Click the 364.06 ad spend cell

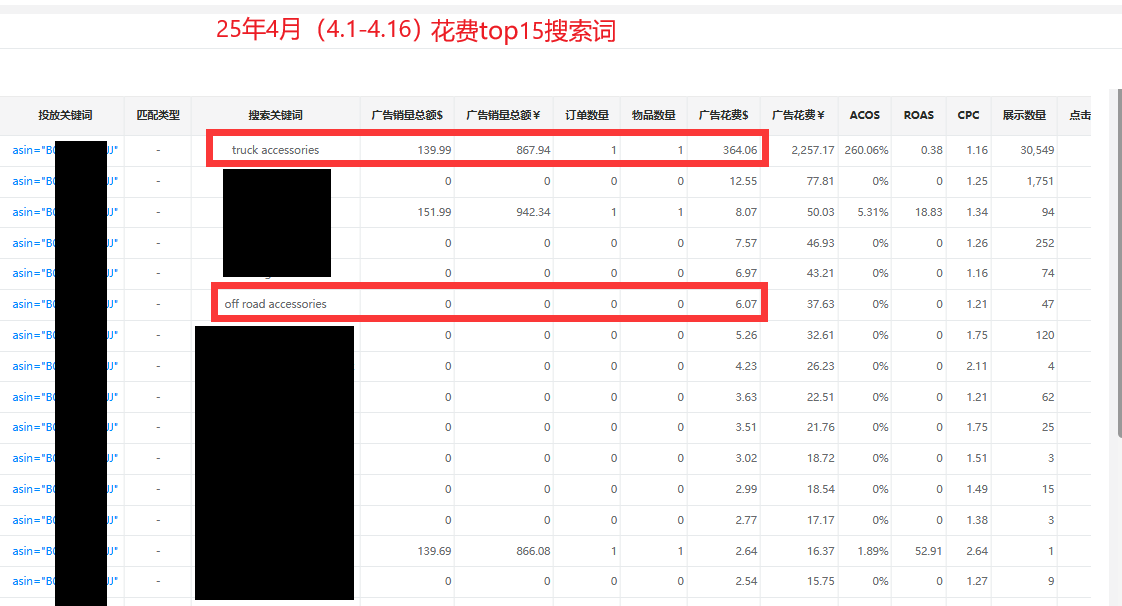coord(740,150)
